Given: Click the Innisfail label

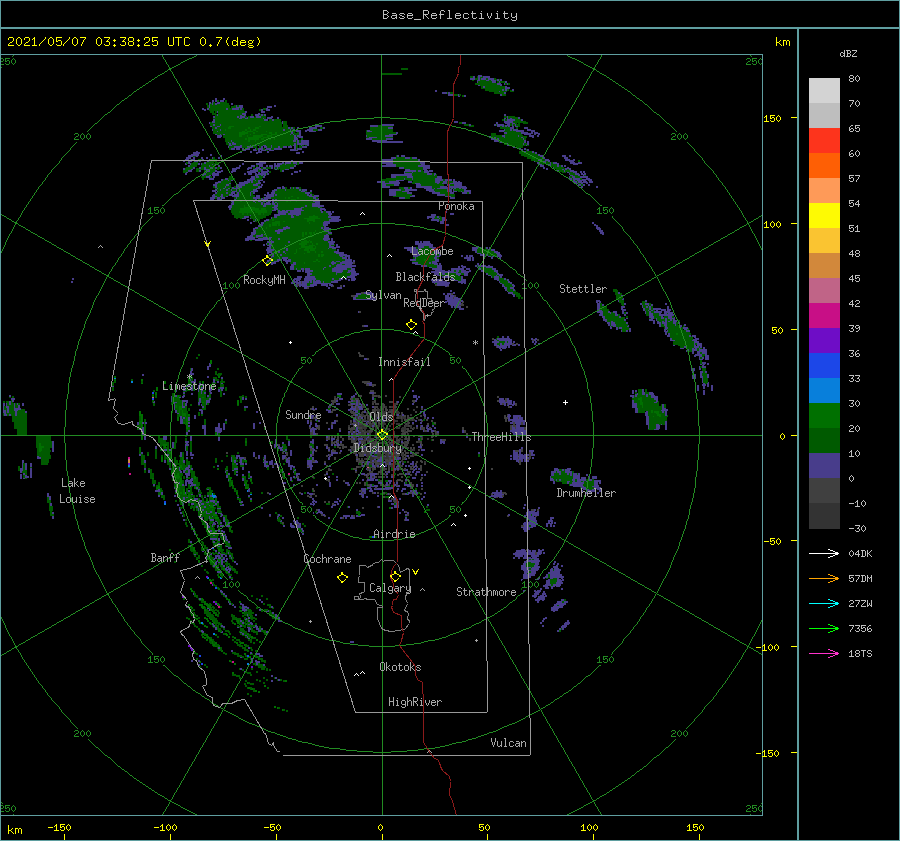Looking at the screenshot, I should (x=404, y=362).
